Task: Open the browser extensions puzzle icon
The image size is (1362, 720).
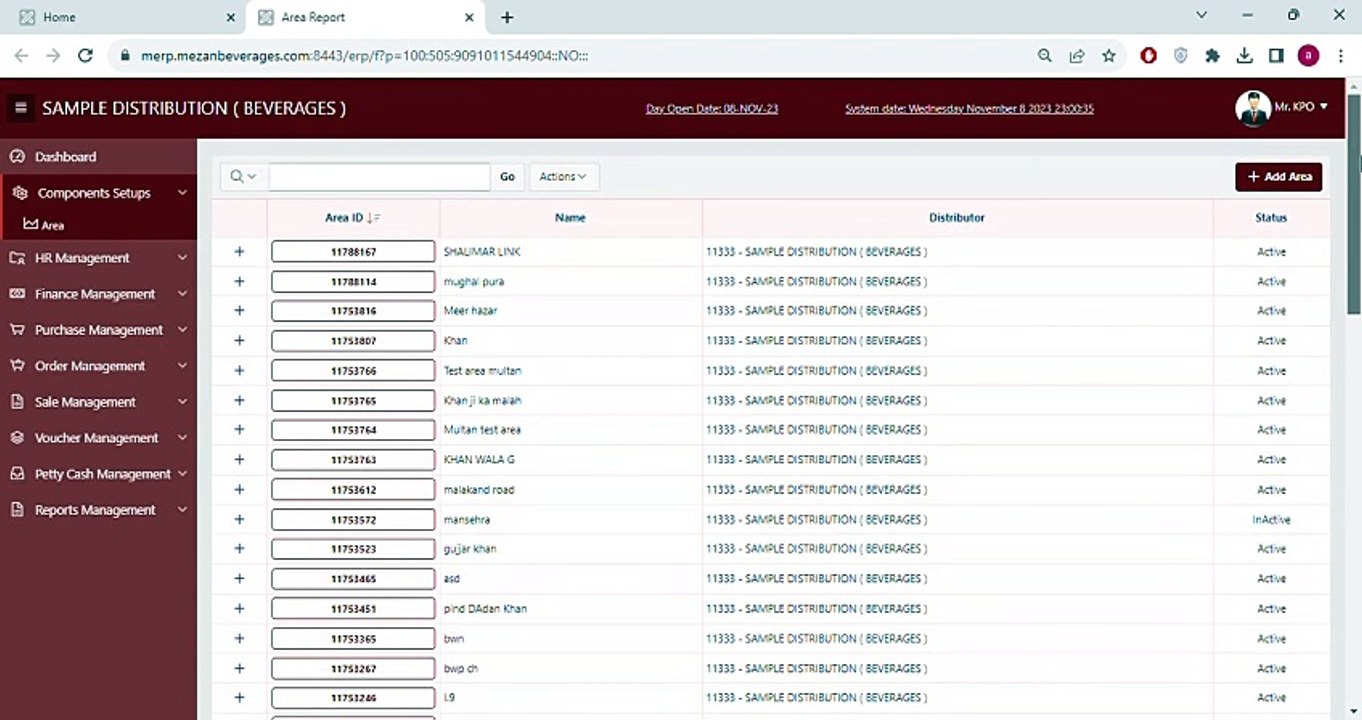Action: pyautogui.click(x=1212, y=56)
